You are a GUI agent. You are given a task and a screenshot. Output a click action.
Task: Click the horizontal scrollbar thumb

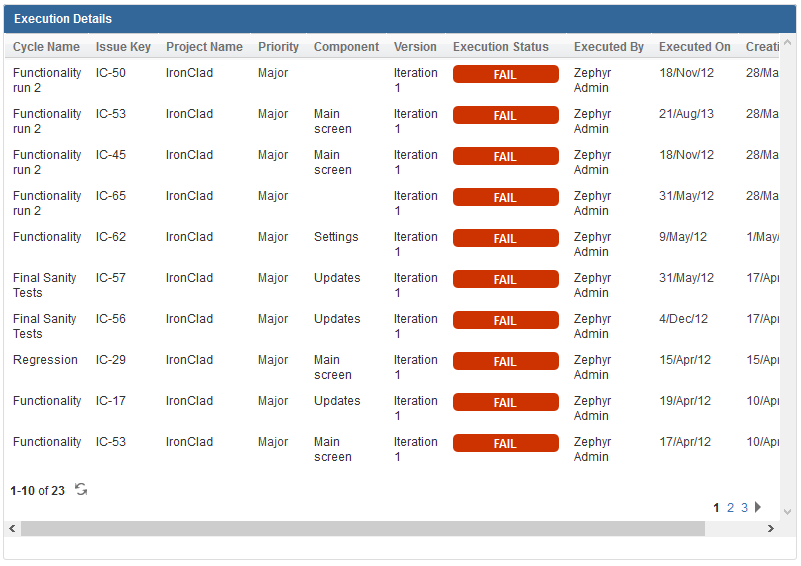click(x=363, y=529)
